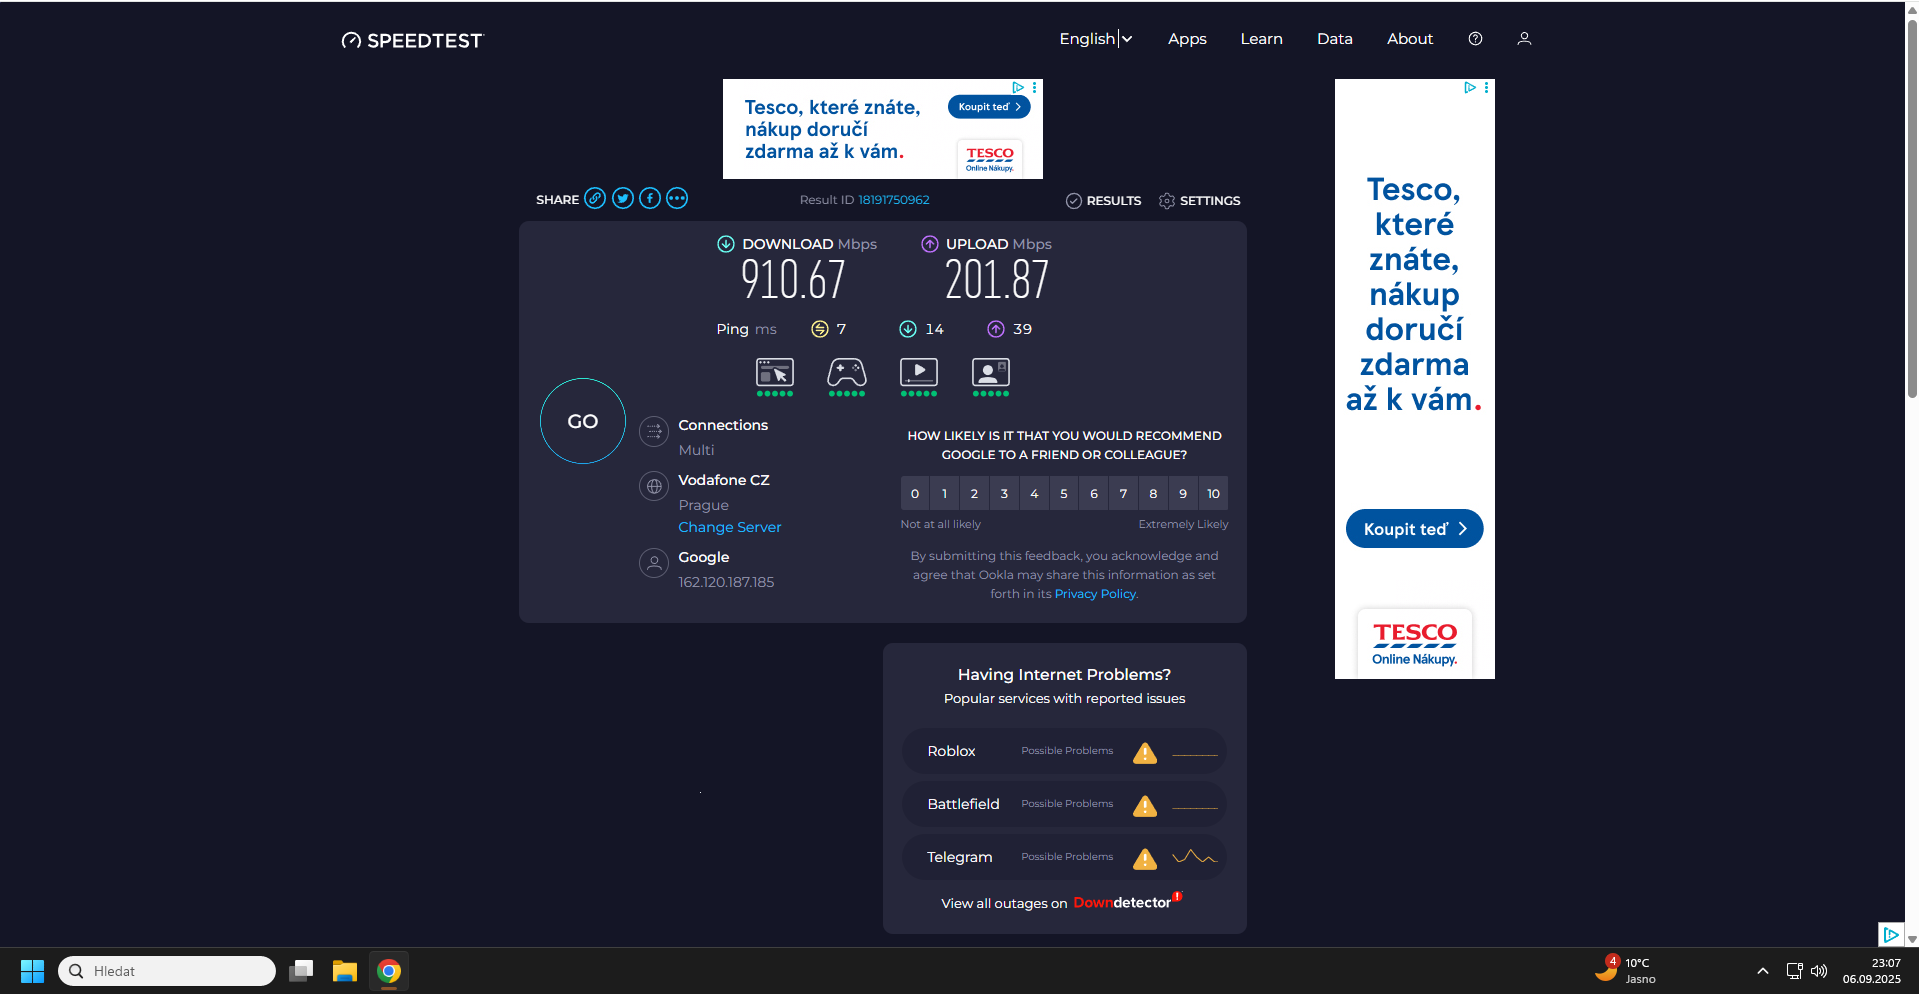Click the Hledat taskbar search box
1919x994 pixels.
pyautogui.click(x=167, y=971)
